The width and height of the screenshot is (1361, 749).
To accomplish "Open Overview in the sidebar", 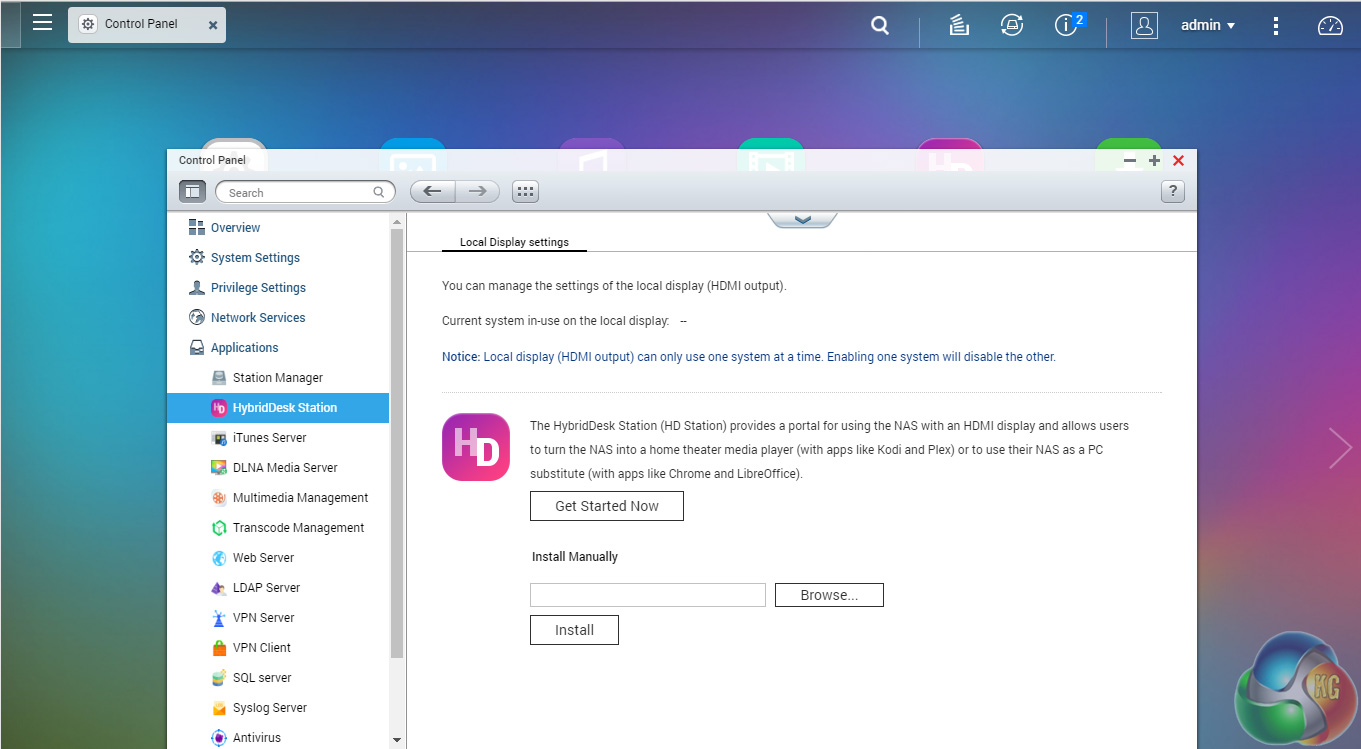I will tap(235, 228).
